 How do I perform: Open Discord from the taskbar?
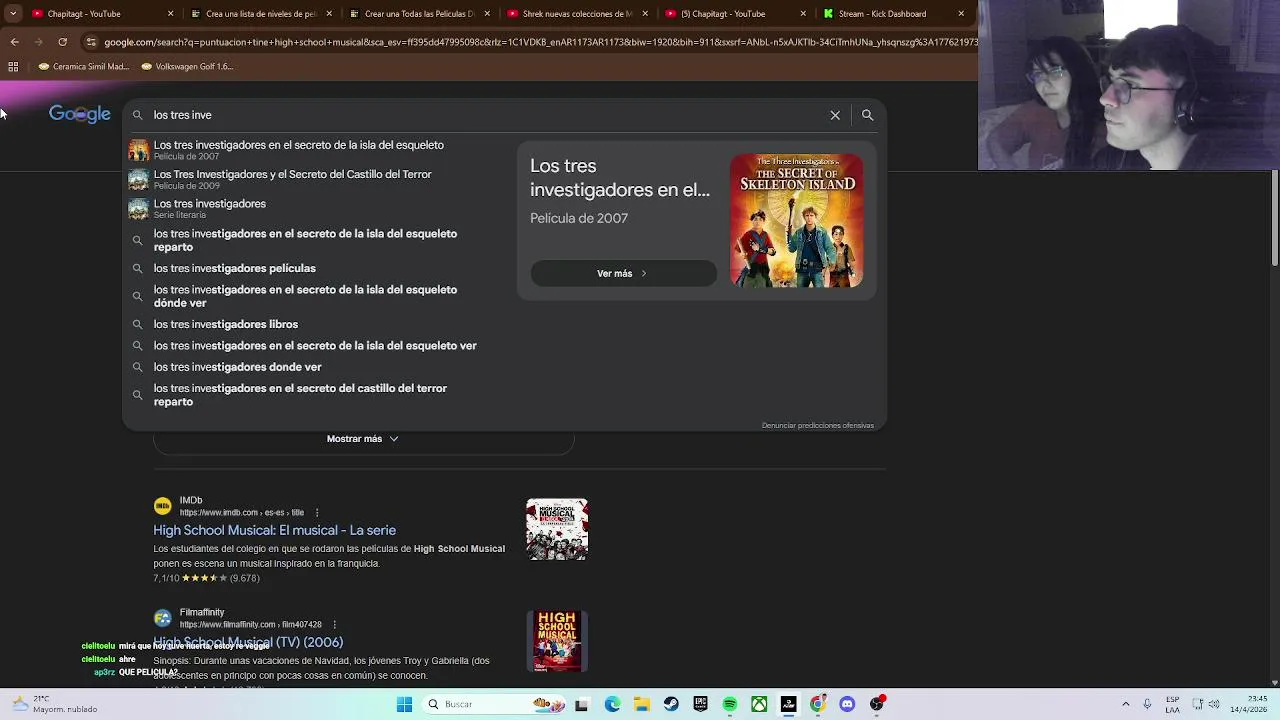pos(847,704)
